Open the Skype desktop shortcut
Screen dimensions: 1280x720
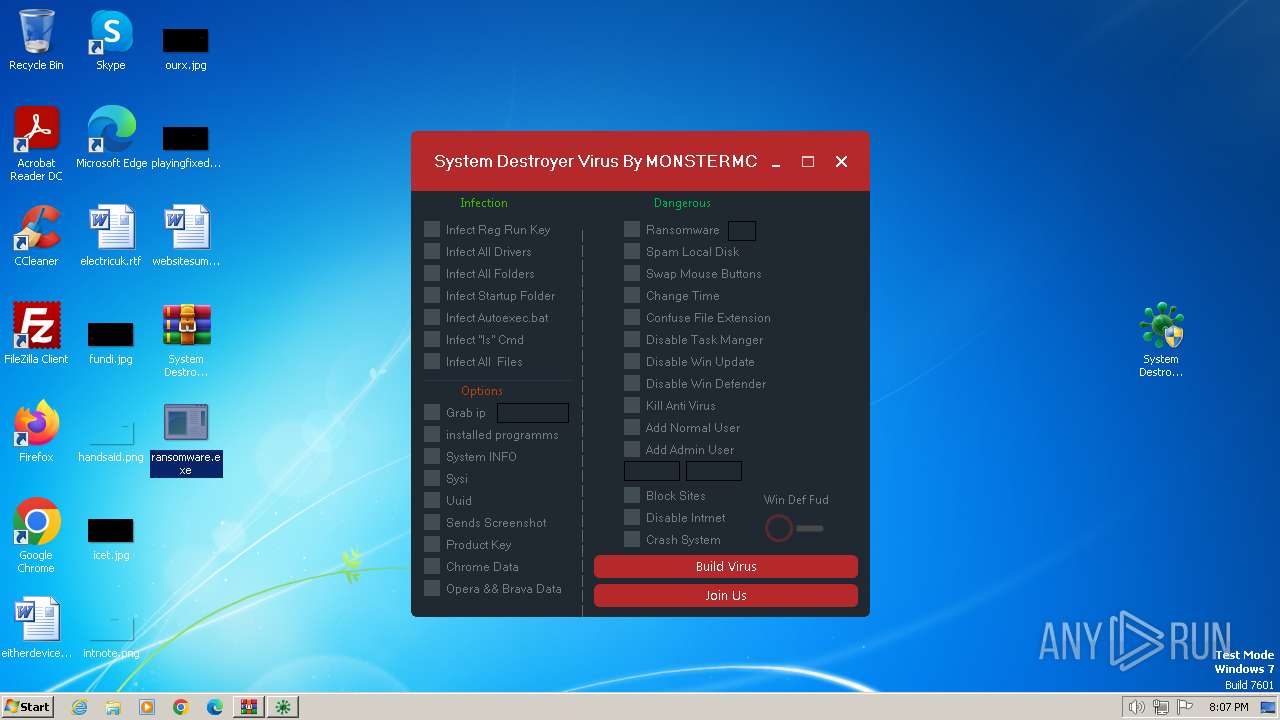[x=110, y=40]
